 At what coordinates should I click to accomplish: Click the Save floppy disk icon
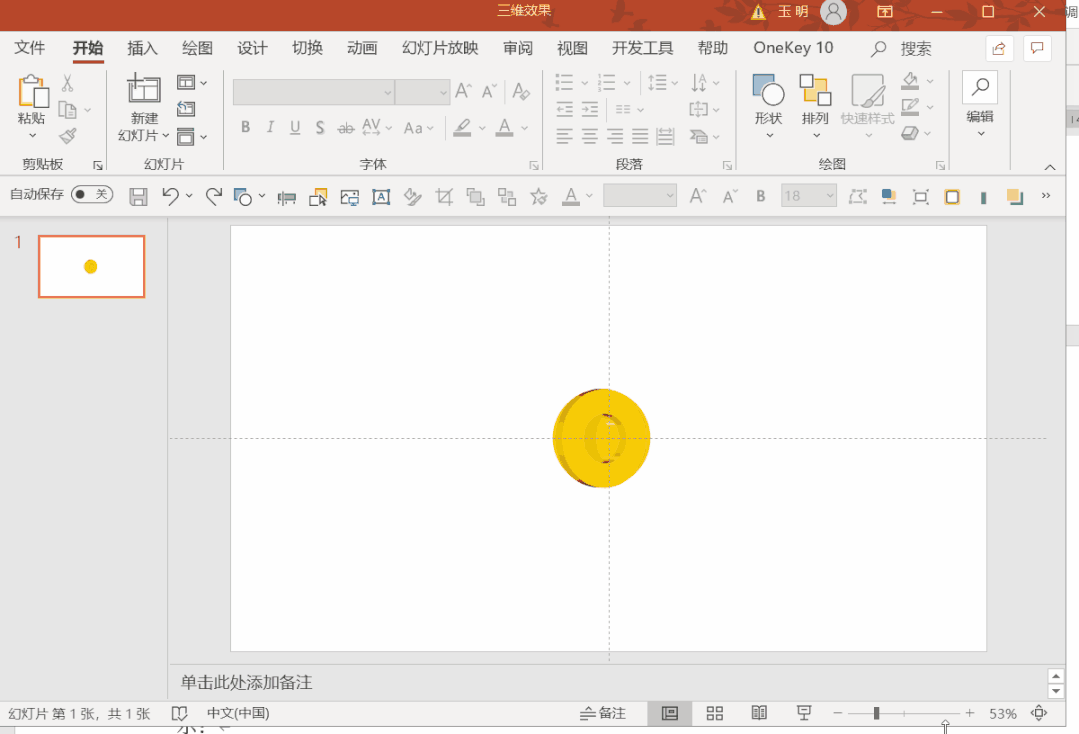pos(139,197)
